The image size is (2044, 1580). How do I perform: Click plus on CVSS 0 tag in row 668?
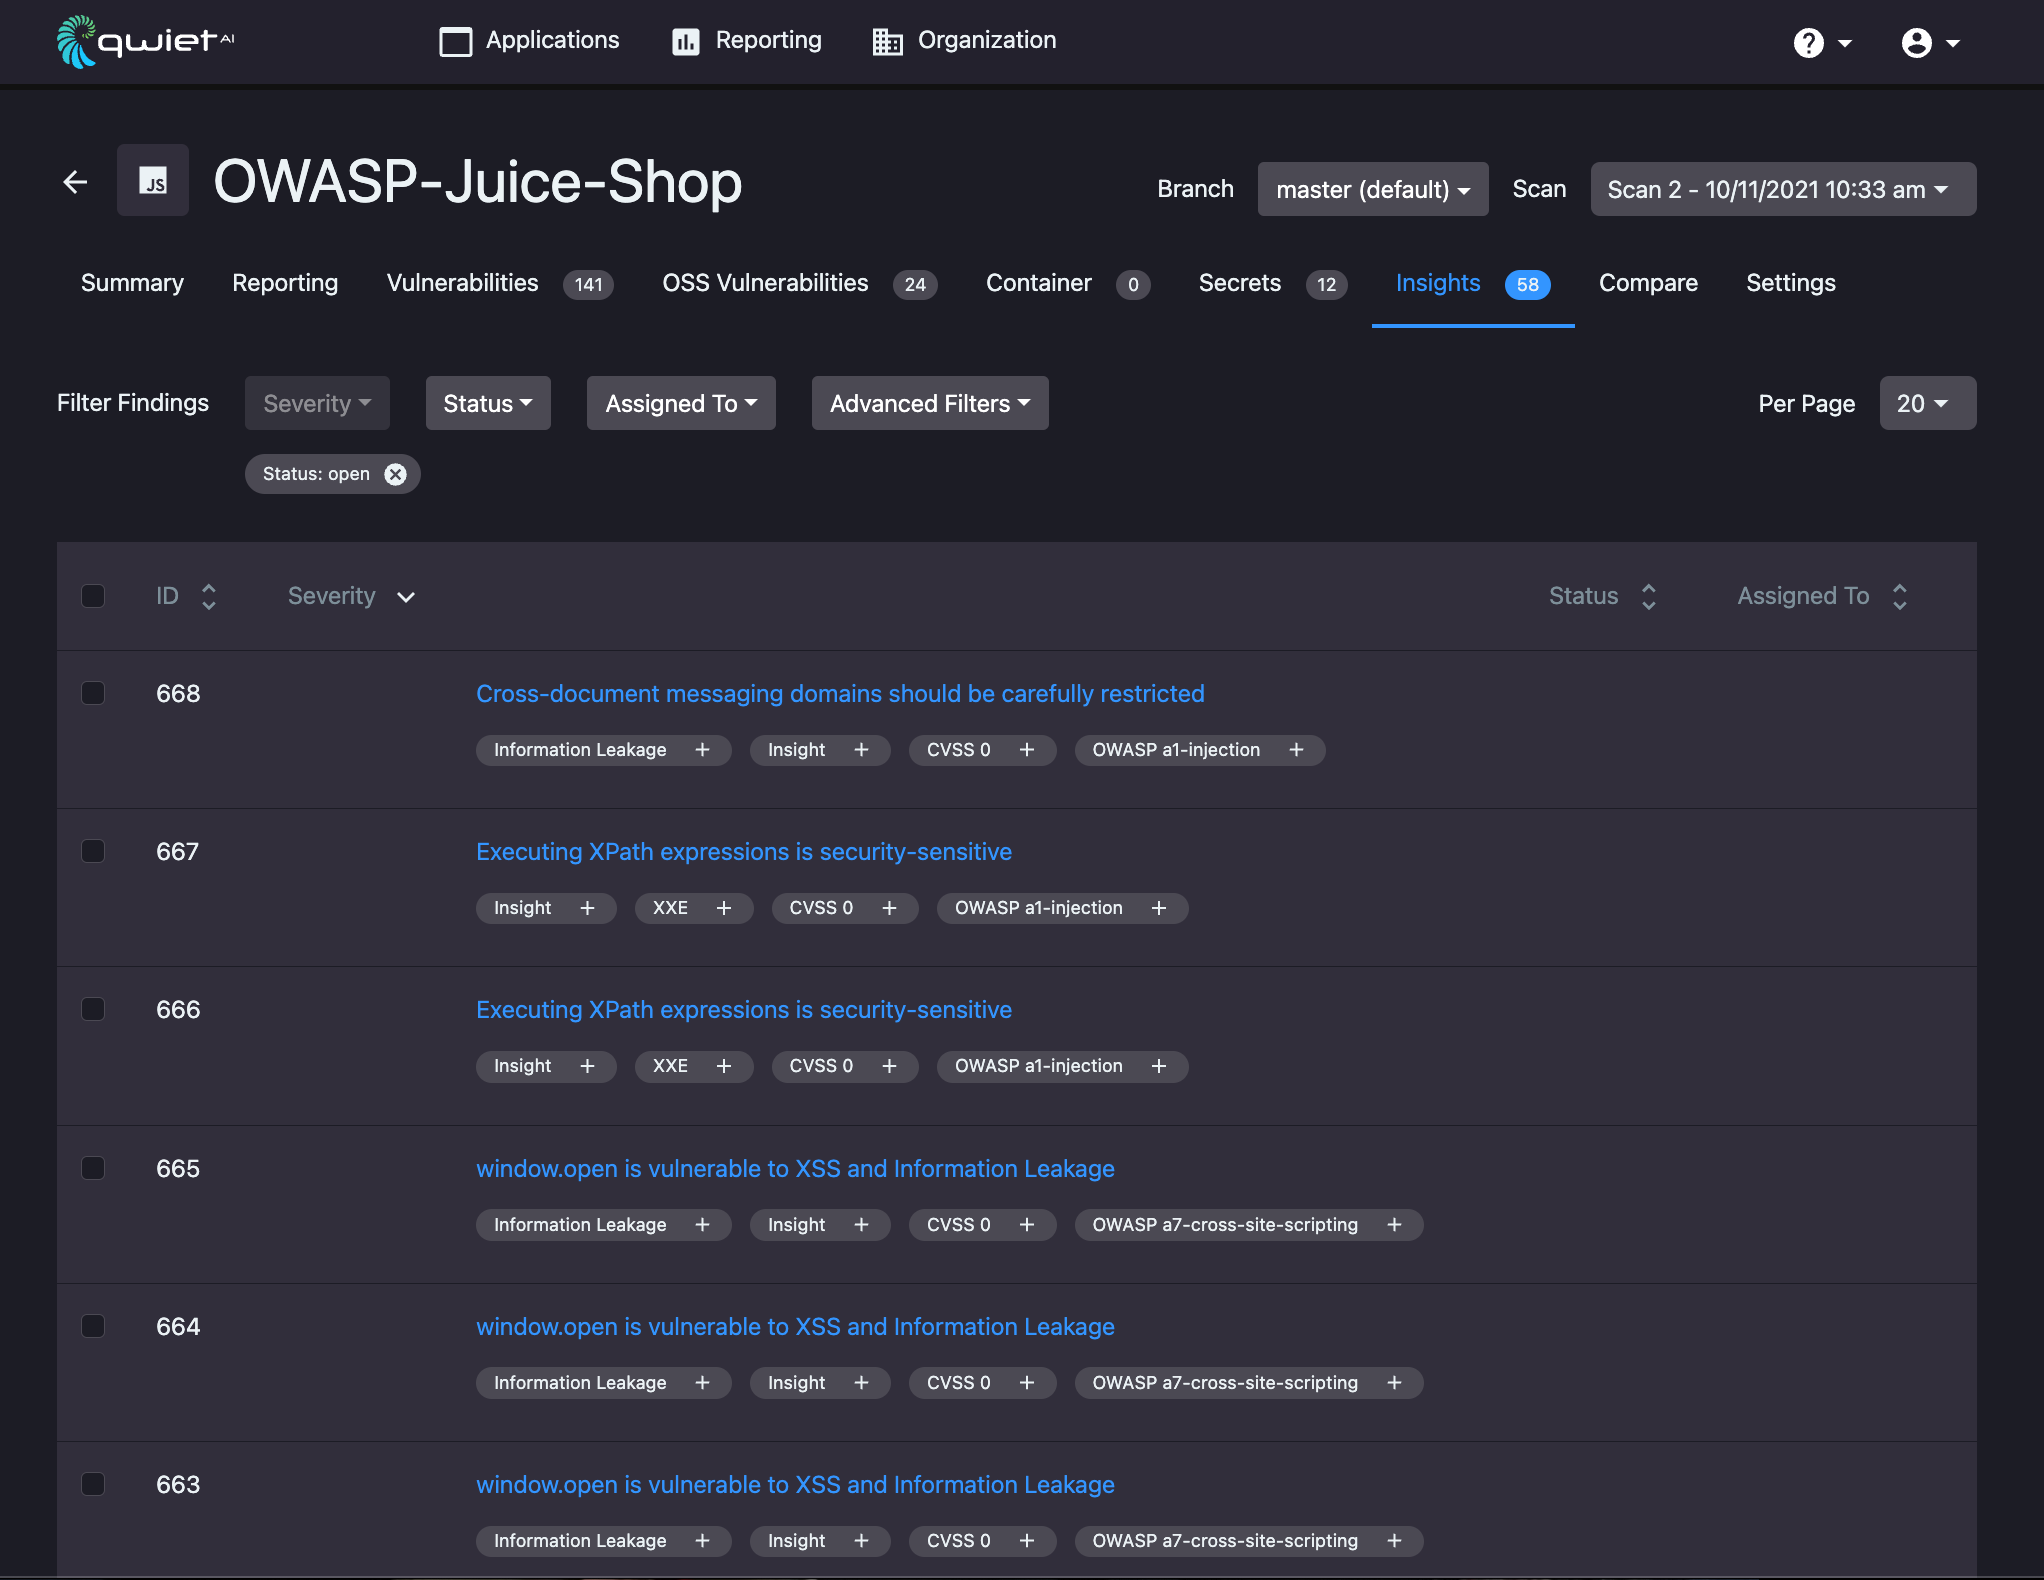point(1027,750)
